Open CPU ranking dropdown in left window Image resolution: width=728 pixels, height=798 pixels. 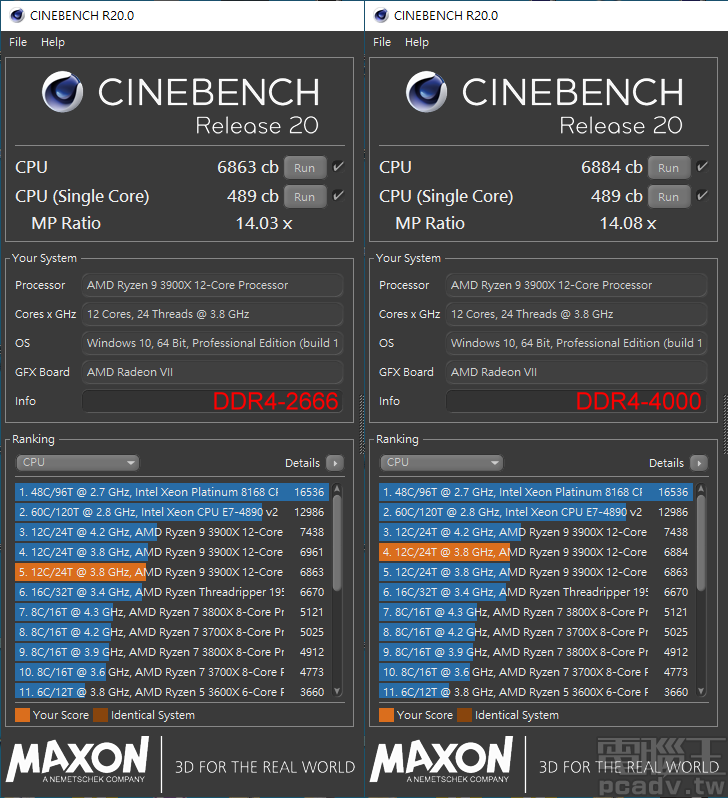click(77, 462)
